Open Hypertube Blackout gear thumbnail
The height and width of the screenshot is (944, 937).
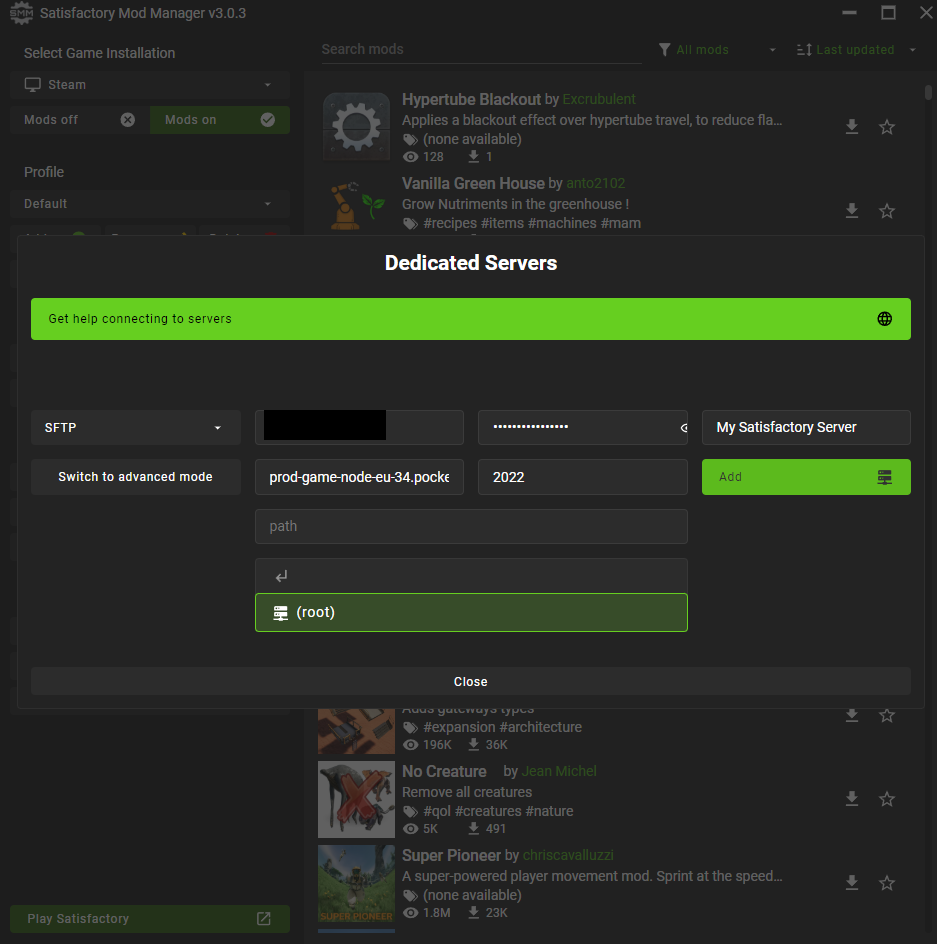[356, 127]
